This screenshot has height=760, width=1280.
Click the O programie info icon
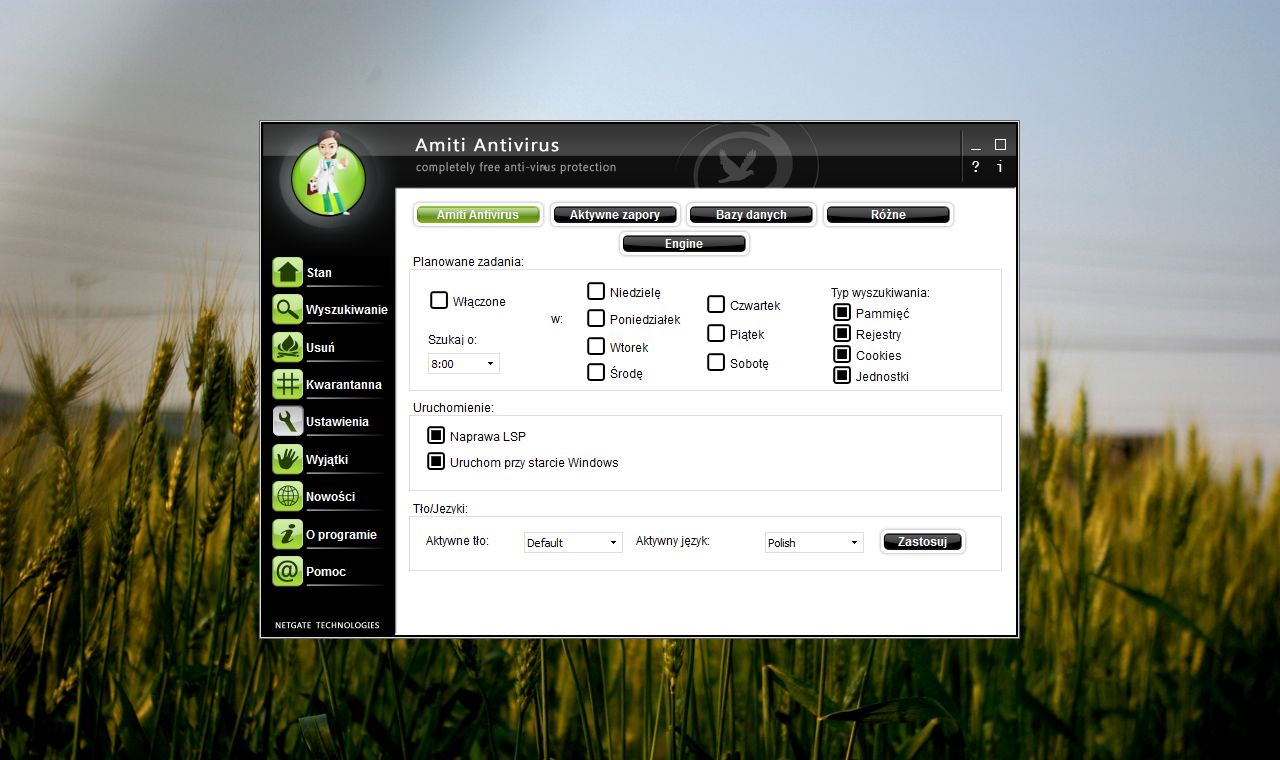coord(288,534)
